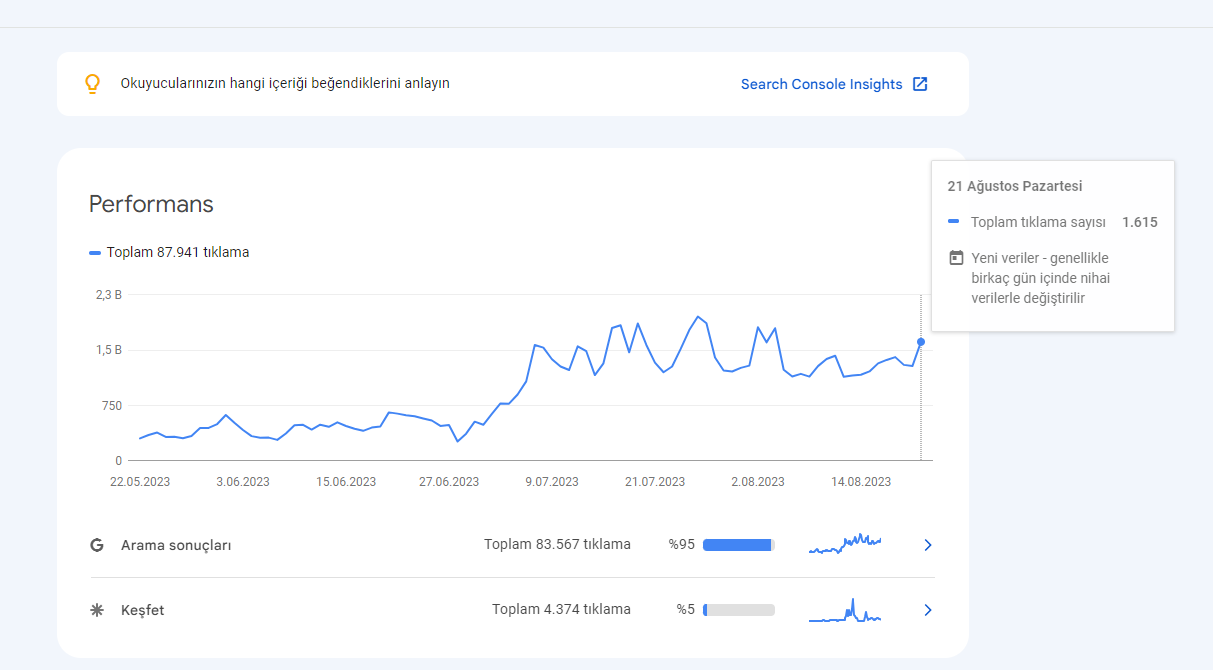Expand the Arama sonuçları row chevron

(x=928, y=545)
